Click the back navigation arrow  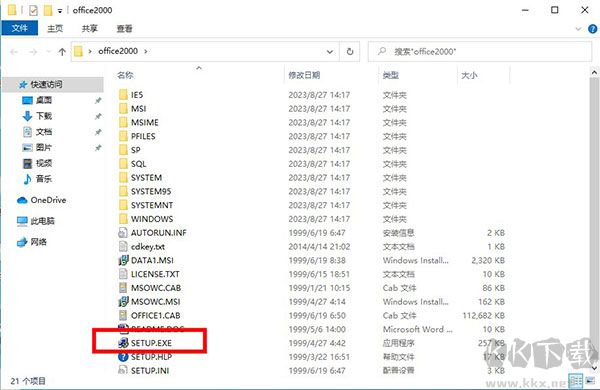pos(14,52)
